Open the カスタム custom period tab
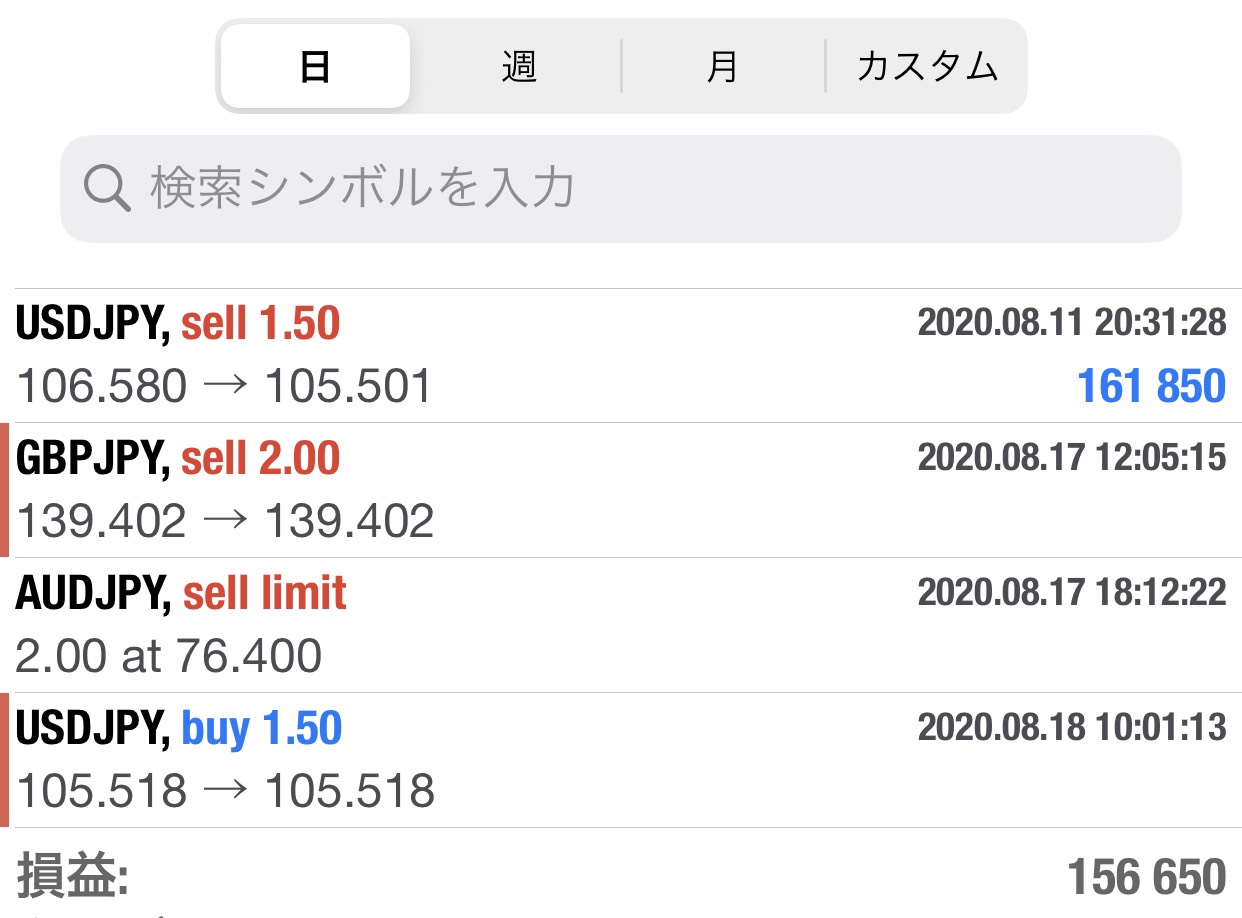Image resolution: width=1242 pixels, height=918 pixels. [927, 67]
